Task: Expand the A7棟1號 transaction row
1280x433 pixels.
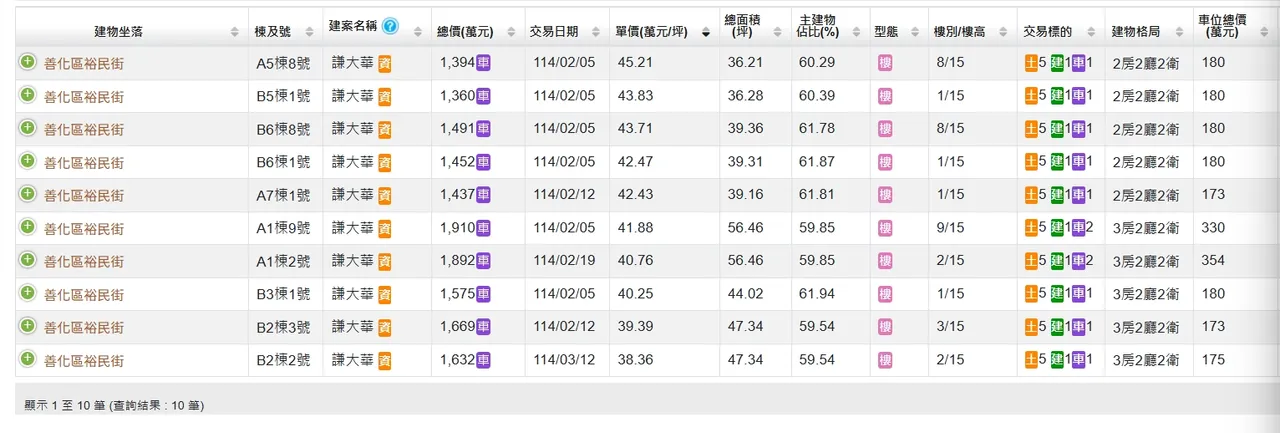Action: point(28,194)
